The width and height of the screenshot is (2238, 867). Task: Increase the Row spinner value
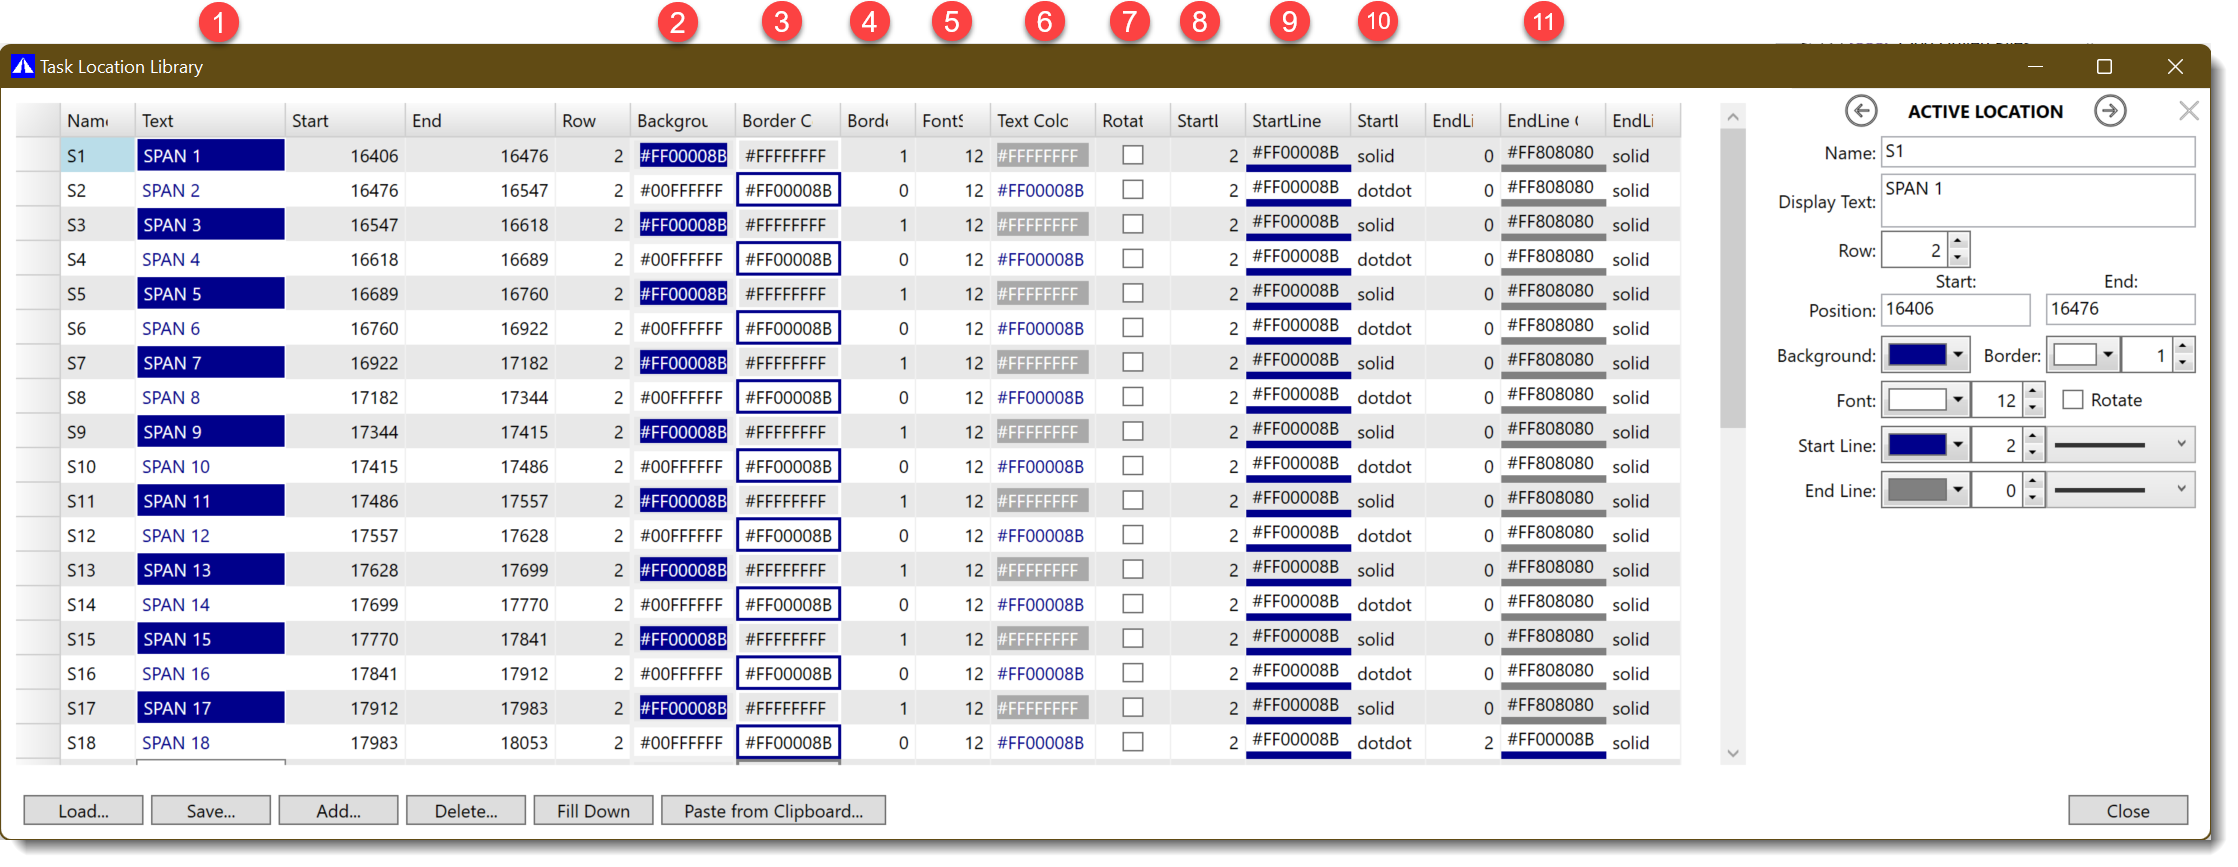(x=1959, y=241)
